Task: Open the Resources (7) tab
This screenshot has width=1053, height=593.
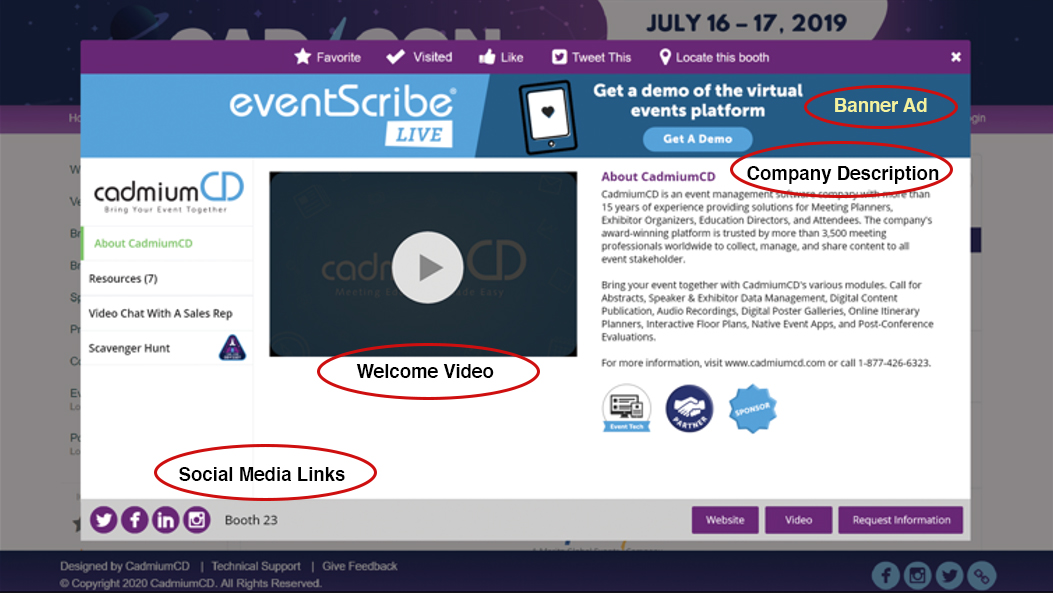Action: point(167,278)
